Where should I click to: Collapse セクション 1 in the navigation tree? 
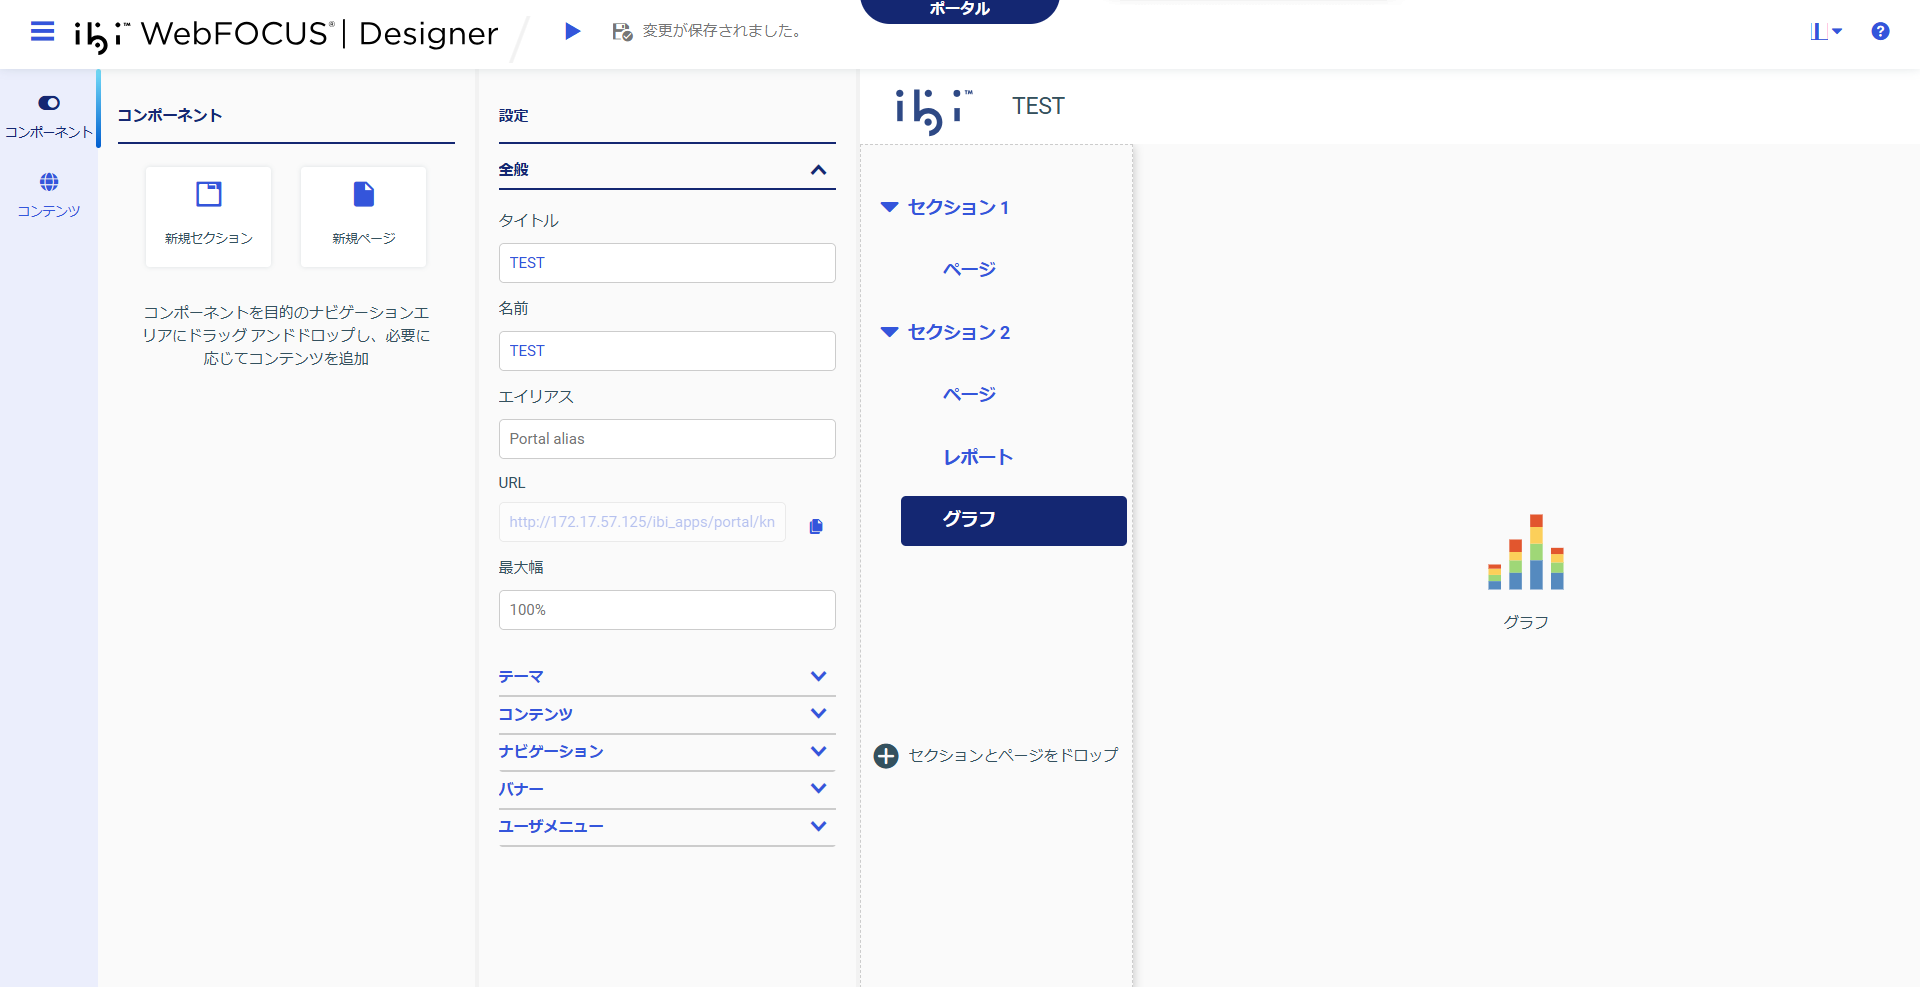(888, 207)
